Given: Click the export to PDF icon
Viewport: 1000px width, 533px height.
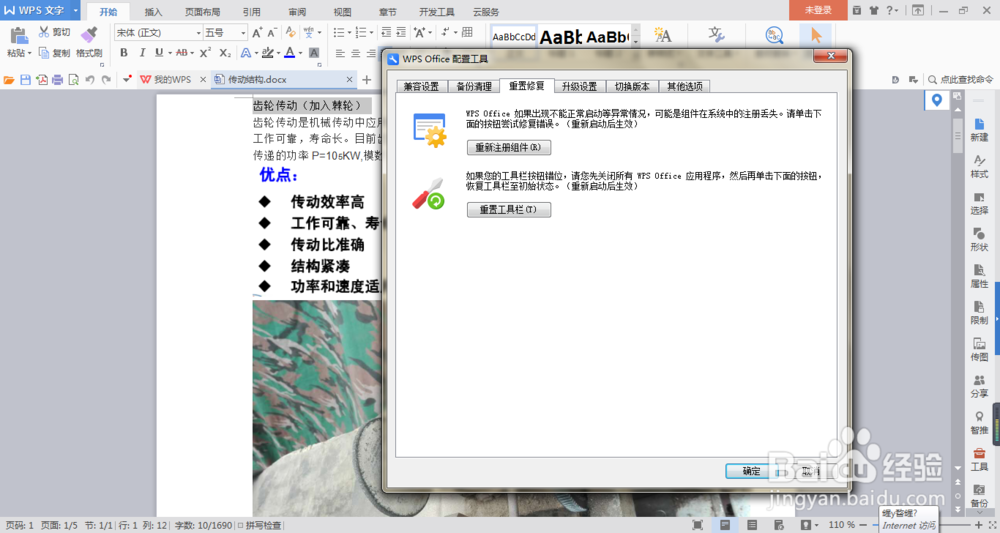Looking at the screenshot, I should pos(41,80).
